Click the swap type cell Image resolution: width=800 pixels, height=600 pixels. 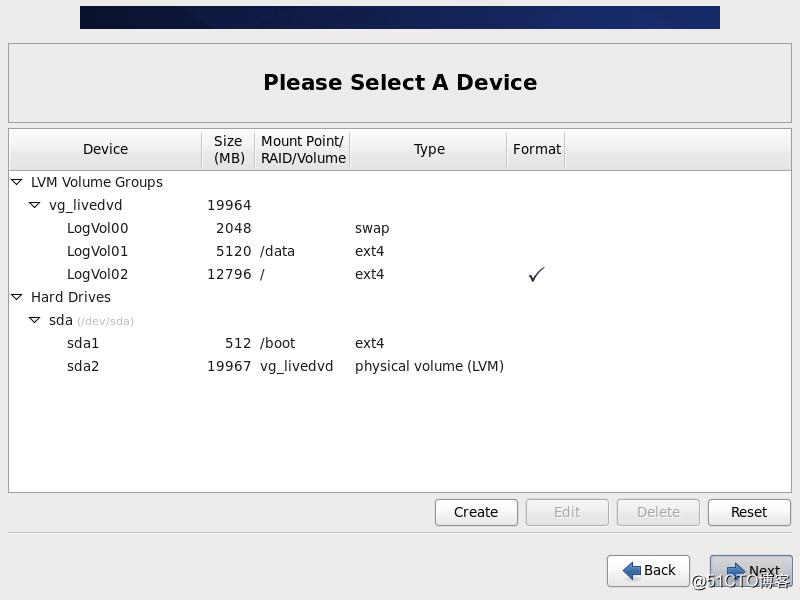point(372,229)
